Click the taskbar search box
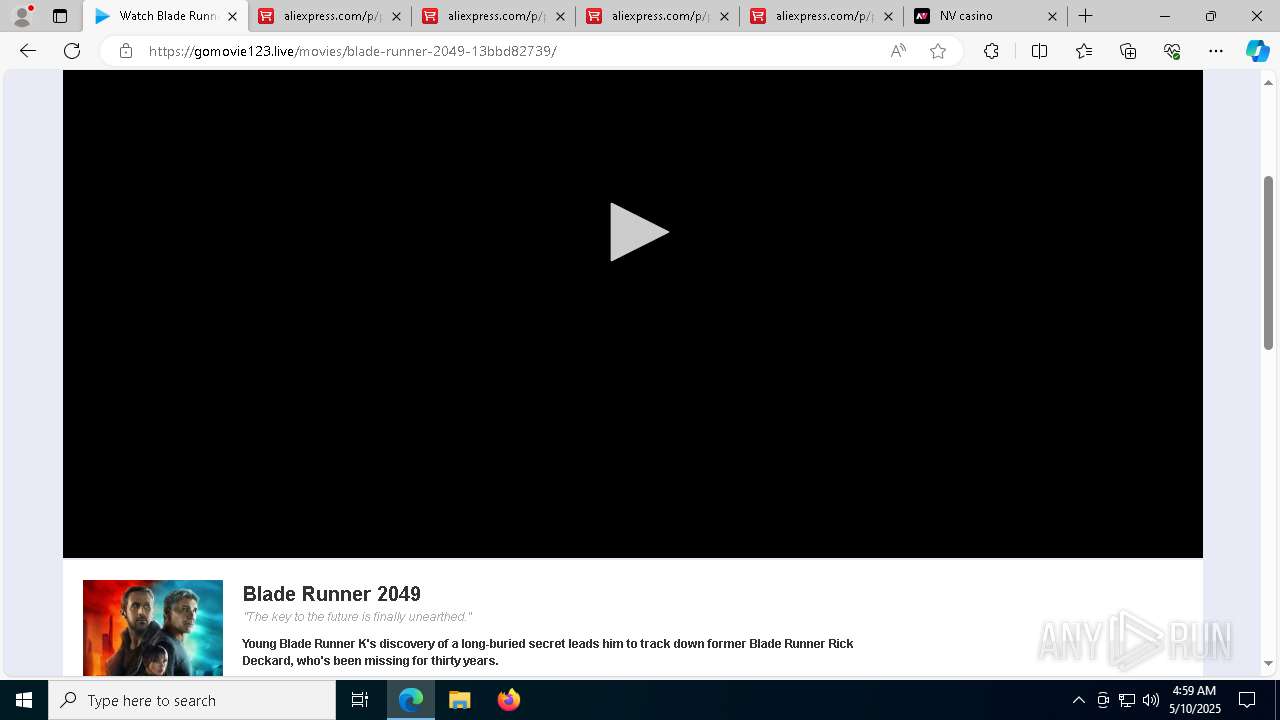 click(192, 700)
